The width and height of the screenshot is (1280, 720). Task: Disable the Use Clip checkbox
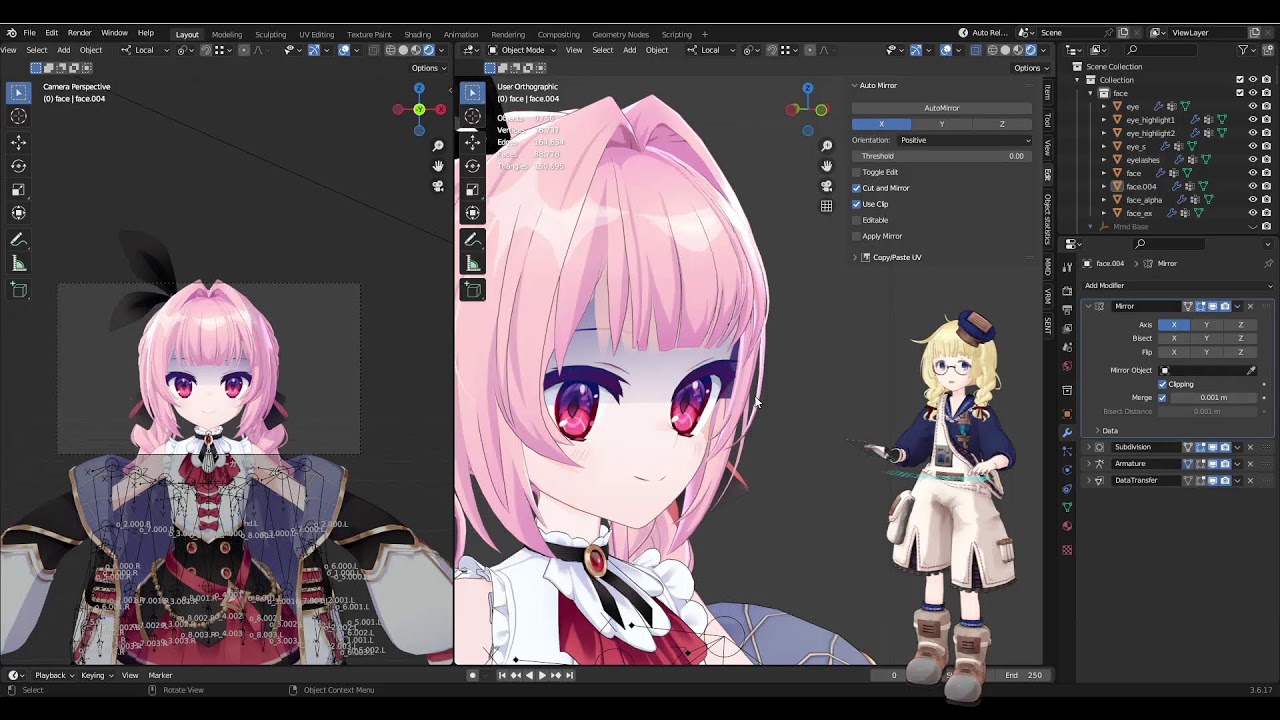[x=856, y=204]
